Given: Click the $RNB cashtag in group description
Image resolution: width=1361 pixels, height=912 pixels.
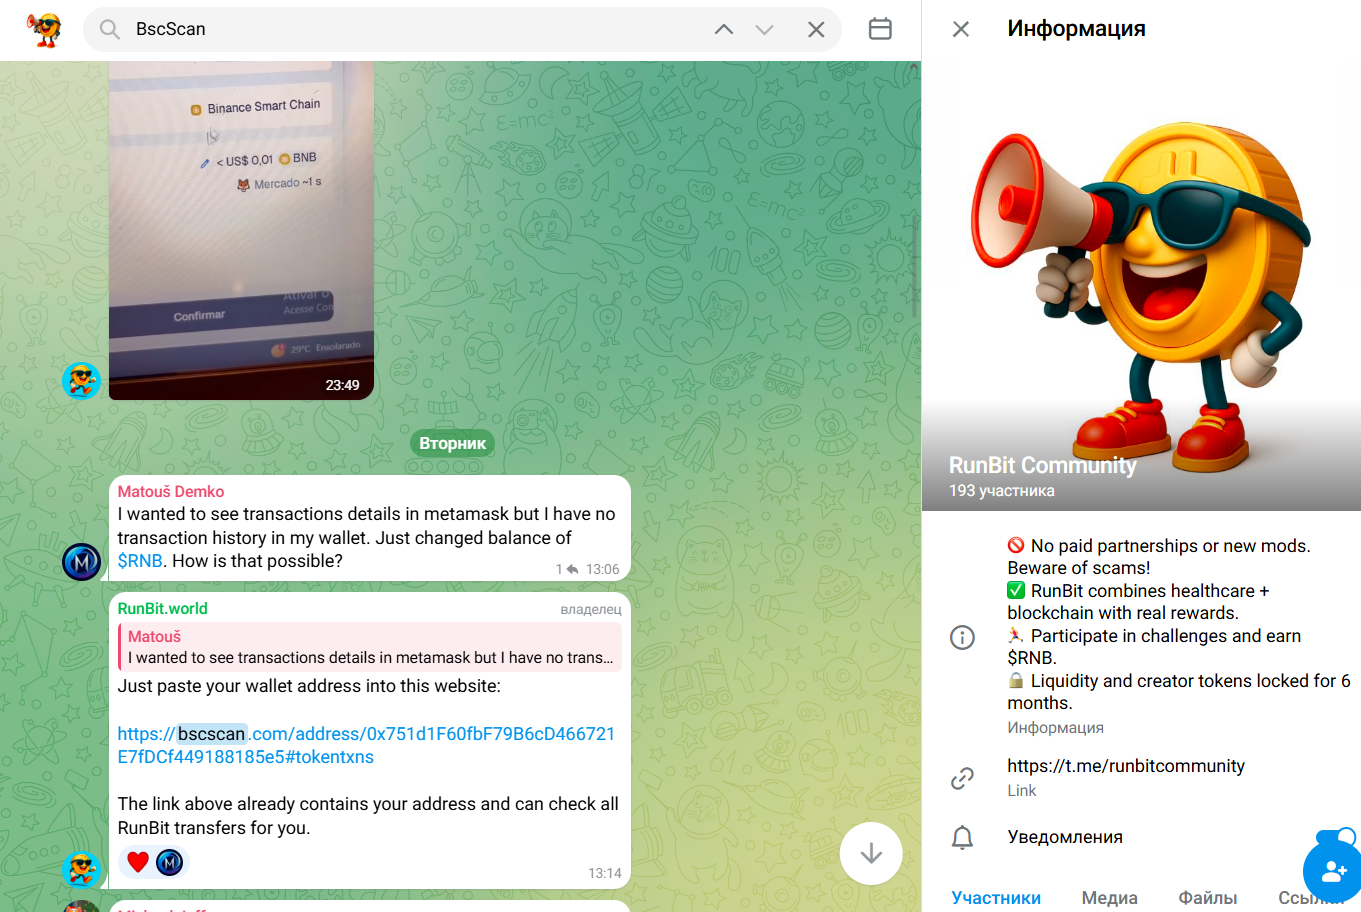Looking at the screenshot, I should [1032, 658].
